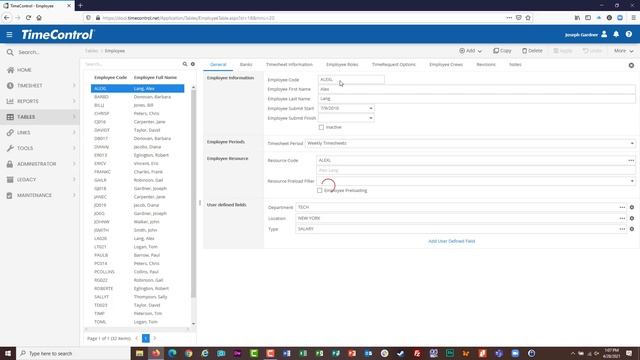Open the Employee Submit Start date dropdown
The image size is (640, 360).
[x=371, y=109]
